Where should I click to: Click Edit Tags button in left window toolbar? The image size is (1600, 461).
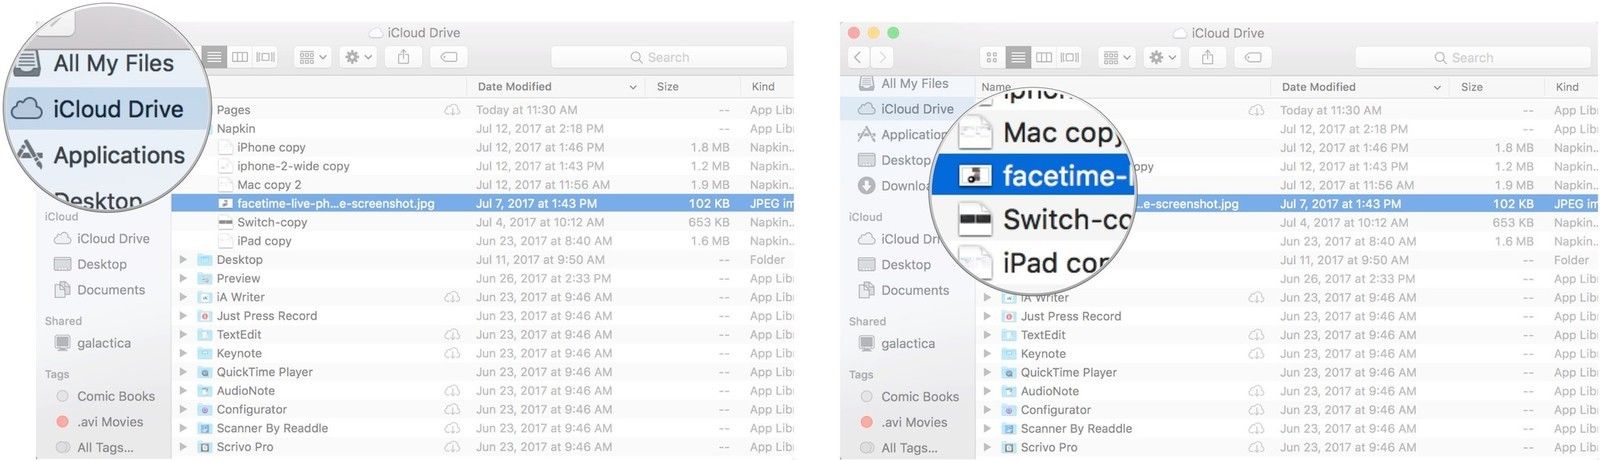(x=449, y=57)
